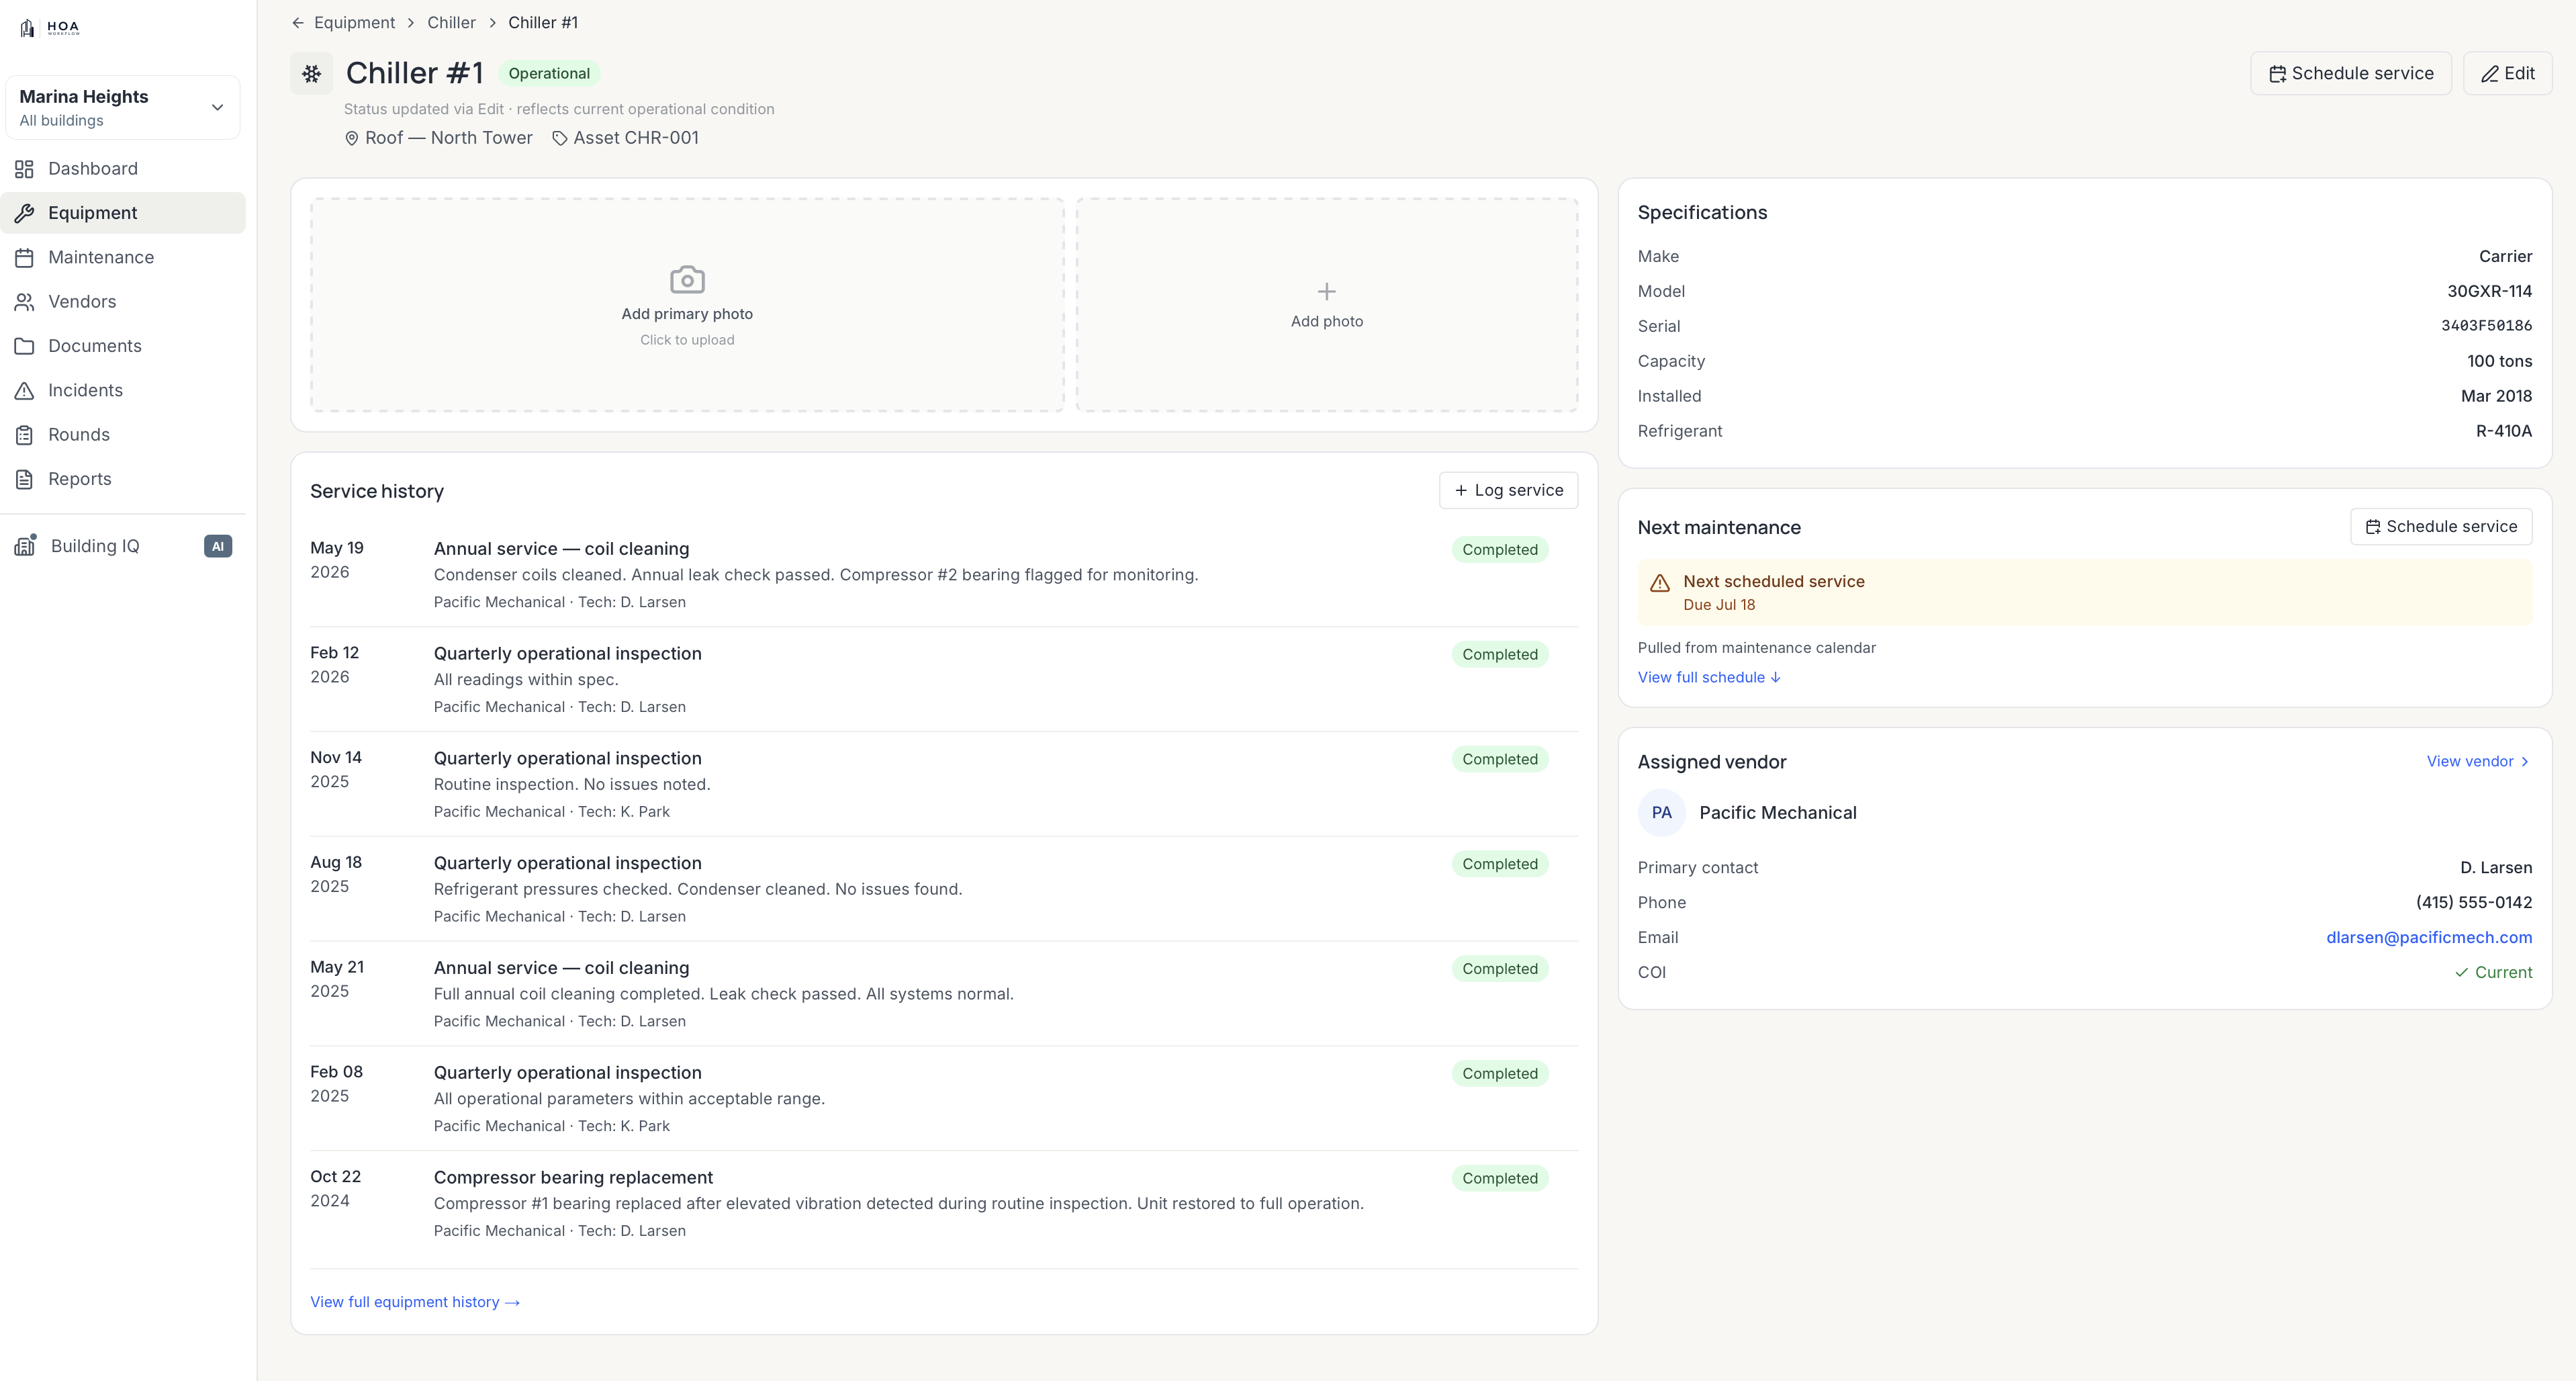The width and height of the screenshot is (2576, 1381).
Task: Navigate to Documents
Action: point(123,346)
